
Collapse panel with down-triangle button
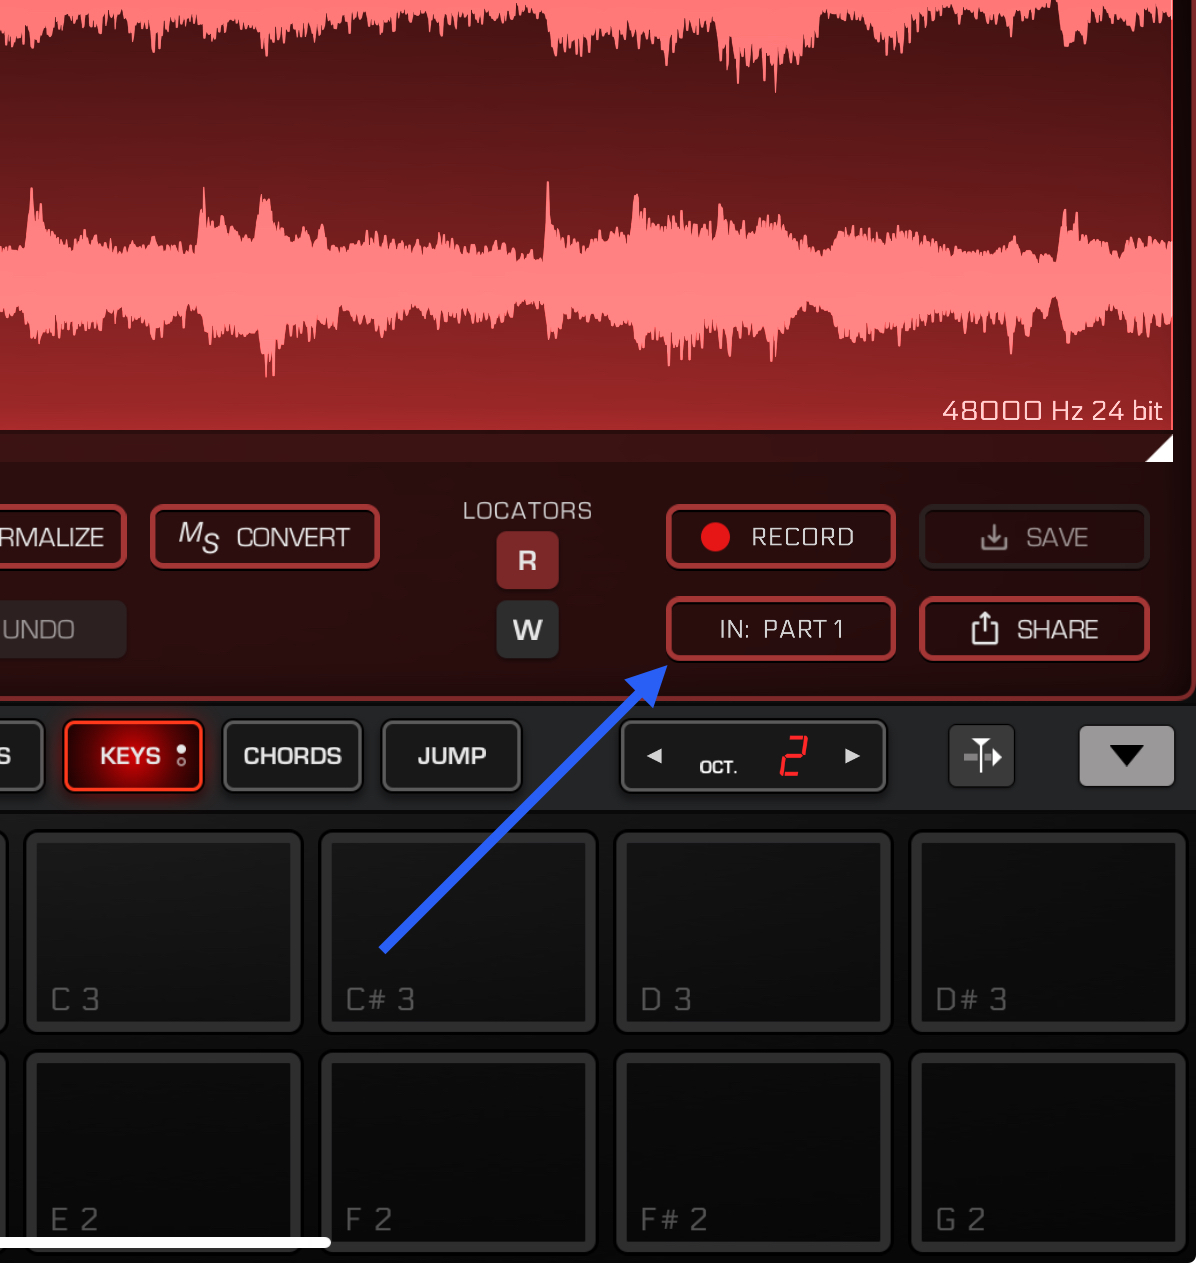1126,756
